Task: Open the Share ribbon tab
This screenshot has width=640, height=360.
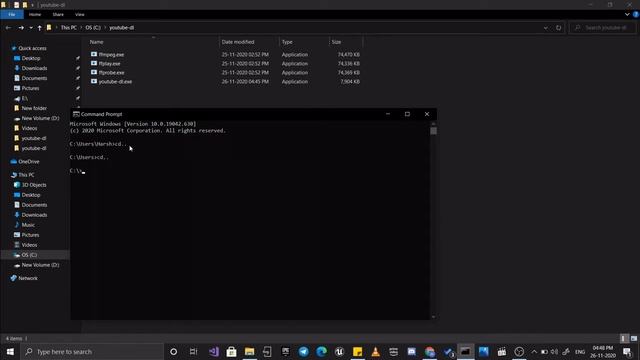Action: point(58,14)
